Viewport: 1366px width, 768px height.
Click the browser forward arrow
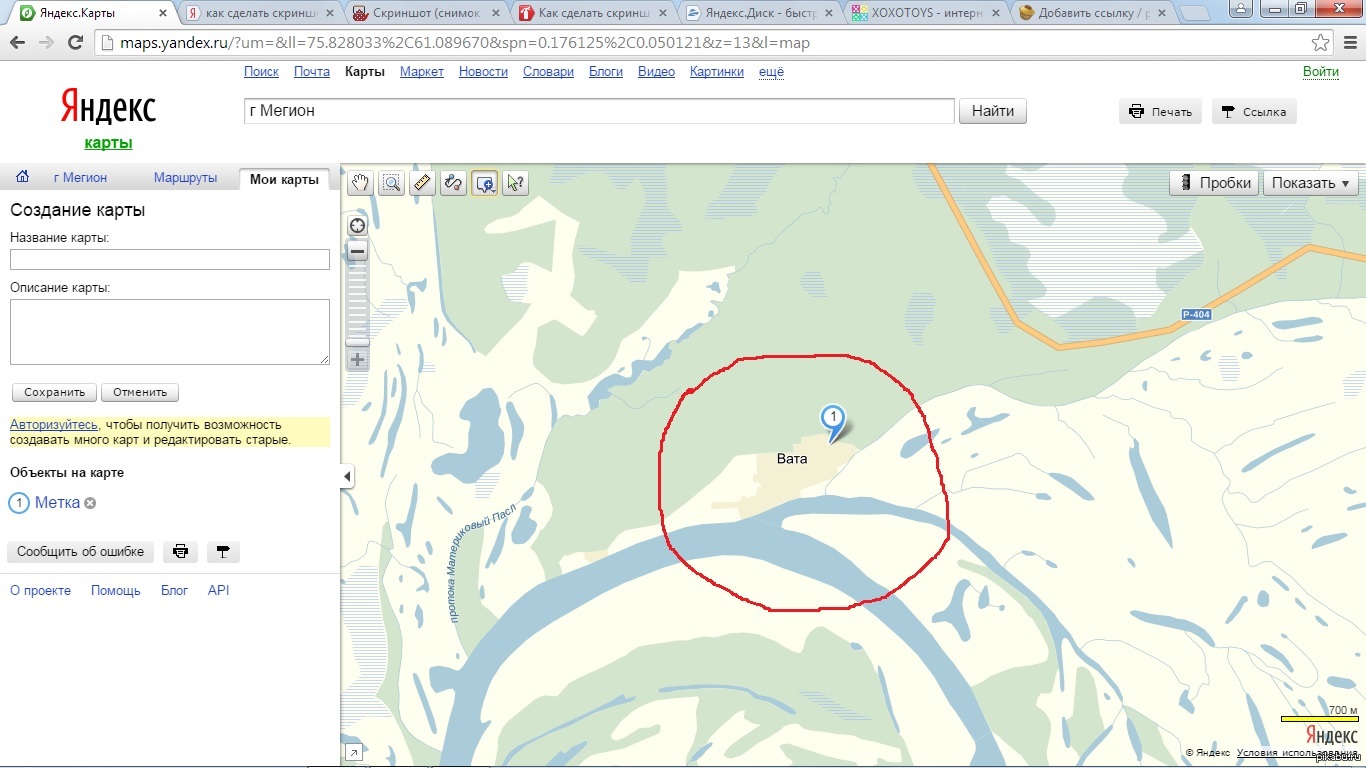(46, 43)
